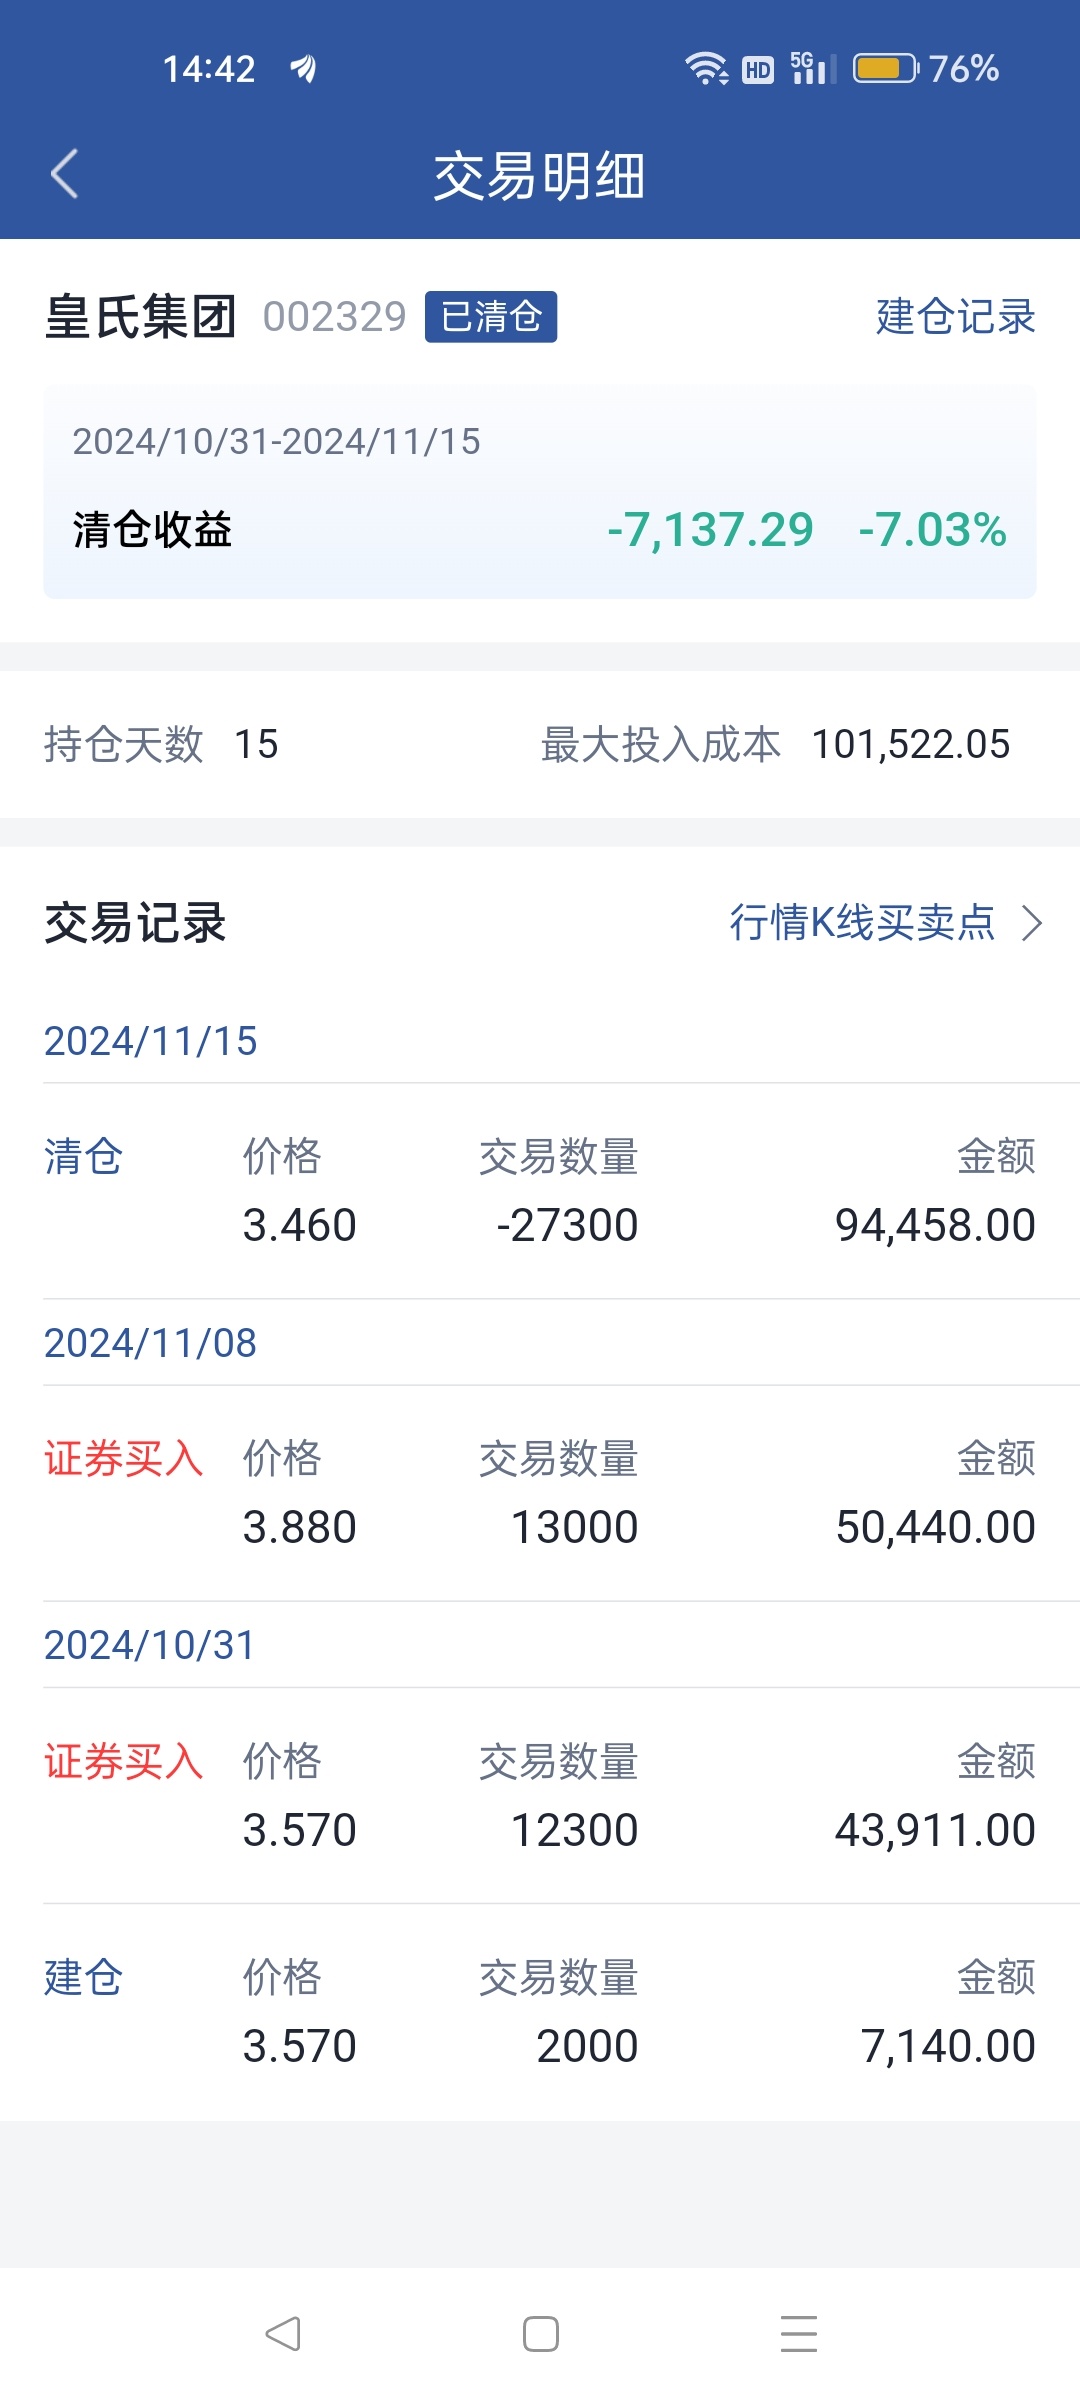Image resolution: width=1080 pixels, height=2400 pixels.
Task: Open 建仓记录 link
Action: 955,317
